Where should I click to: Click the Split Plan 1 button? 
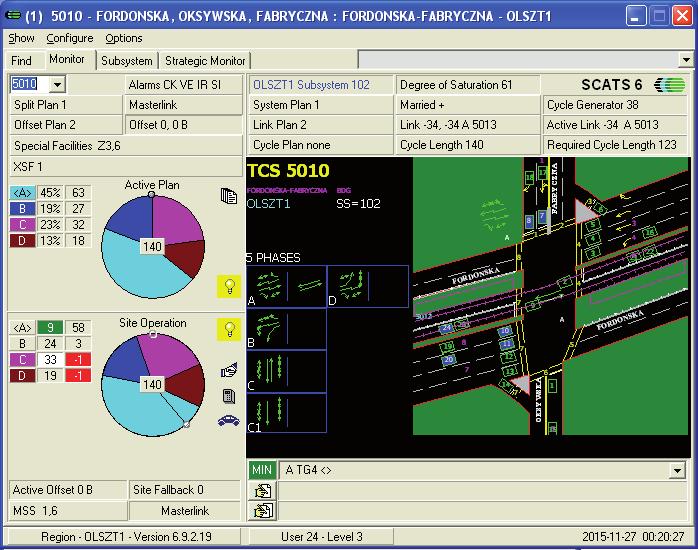(65, 105)
